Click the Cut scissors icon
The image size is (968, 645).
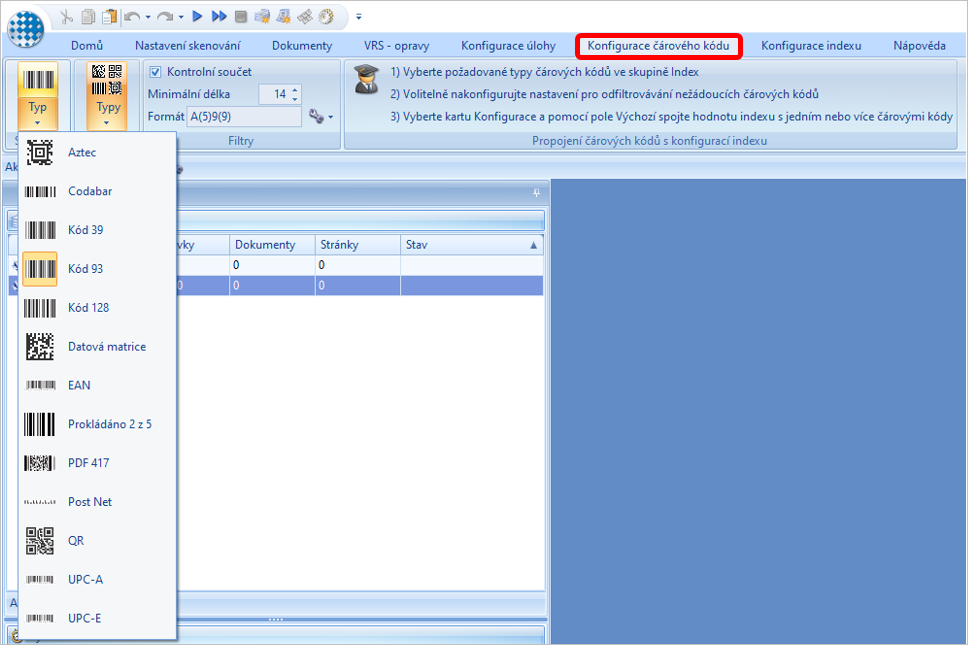click(67, 17)
